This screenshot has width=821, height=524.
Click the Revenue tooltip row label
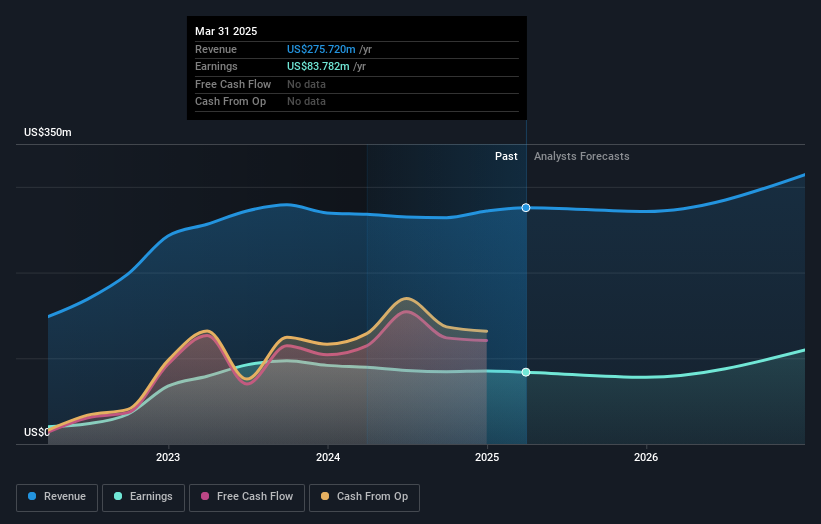point(216,49)
